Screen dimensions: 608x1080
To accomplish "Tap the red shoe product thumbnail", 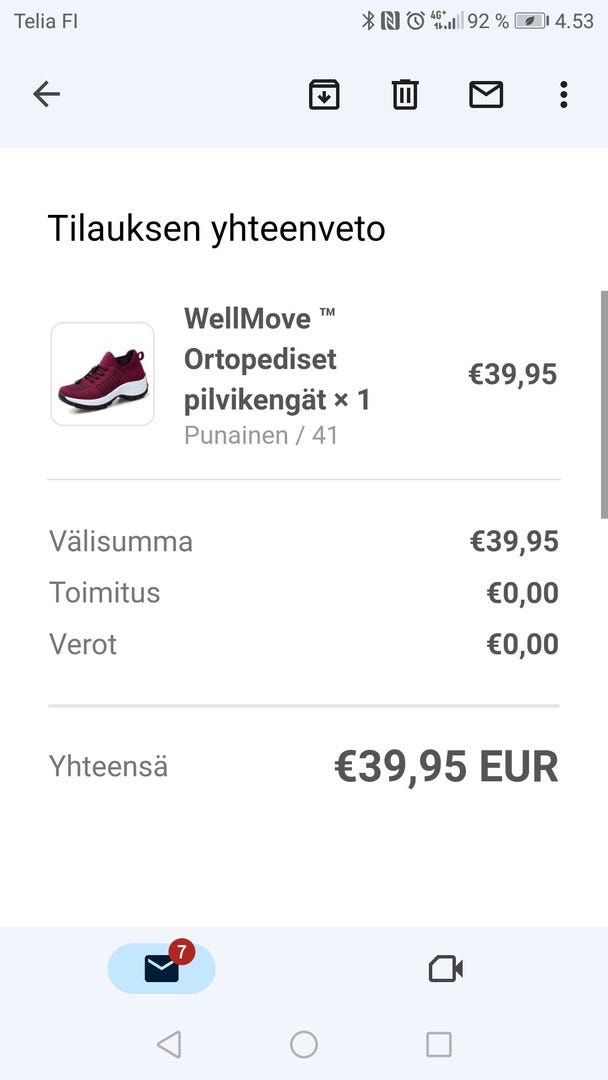I will (x=103, y=374).
